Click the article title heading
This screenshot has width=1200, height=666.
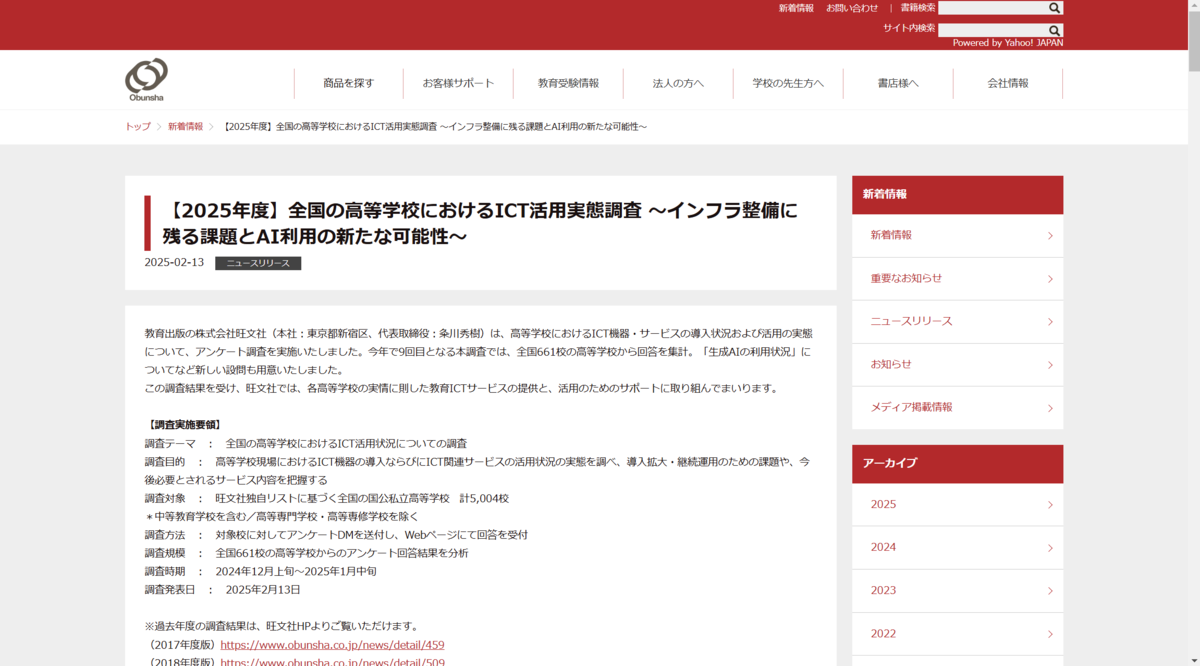tap(480, 223)
